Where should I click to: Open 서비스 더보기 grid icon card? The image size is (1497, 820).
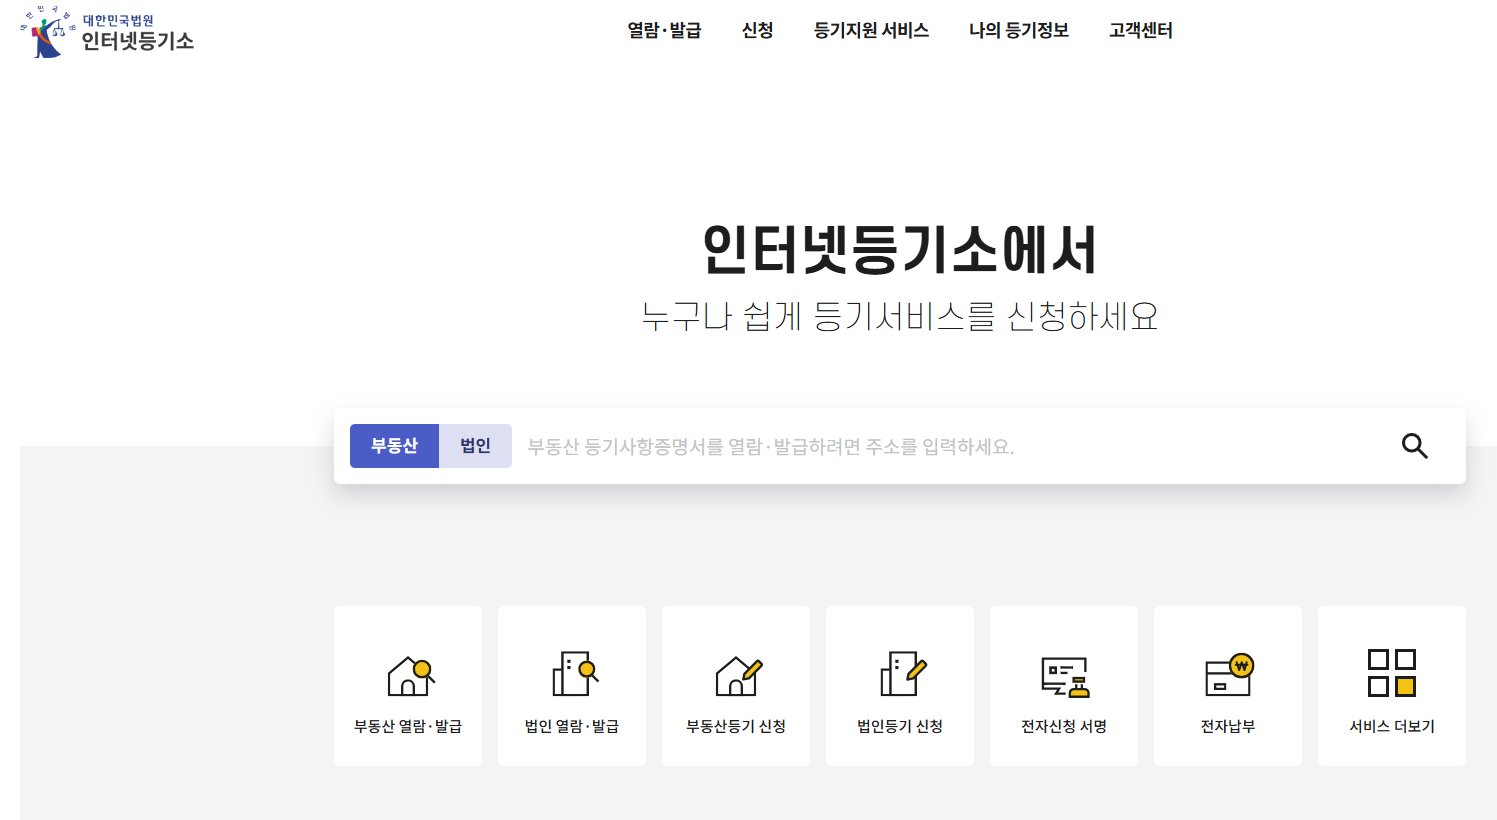[x=1392, y=686]
